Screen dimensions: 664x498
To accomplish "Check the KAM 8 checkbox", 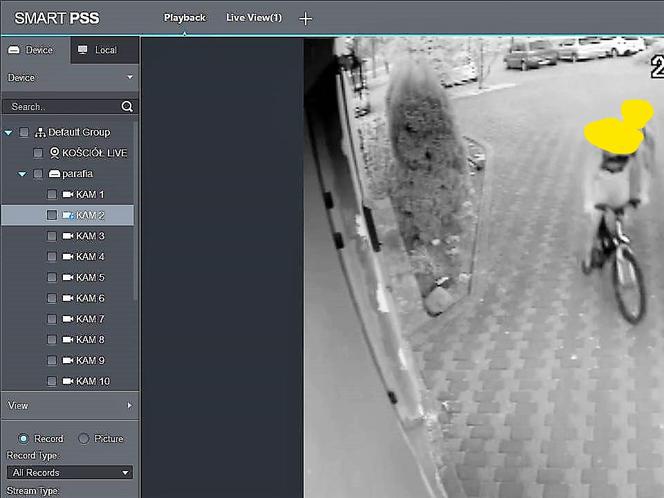I will click(52, 340).
